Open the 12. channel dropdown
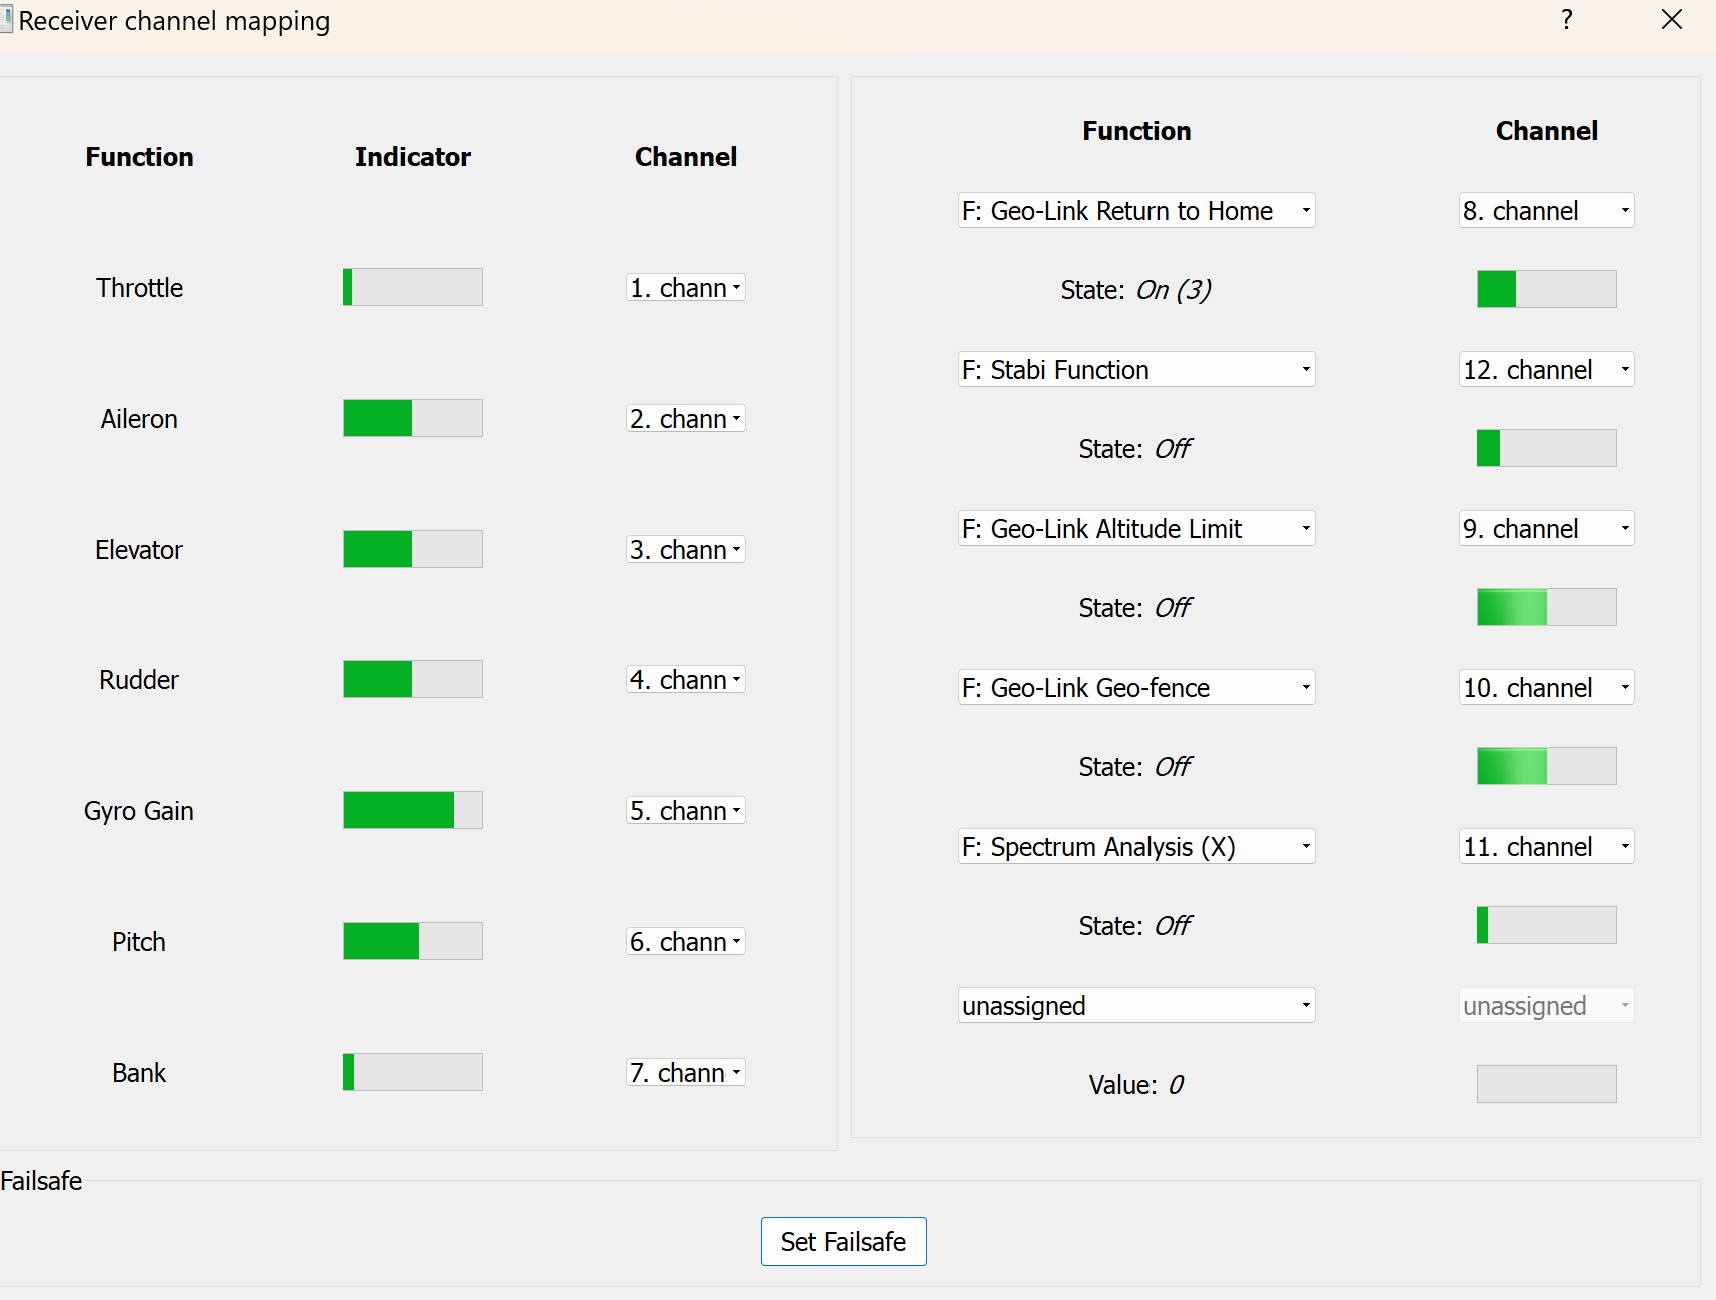Viewport: 1716px width, 1300px height. coord(1546,370)
